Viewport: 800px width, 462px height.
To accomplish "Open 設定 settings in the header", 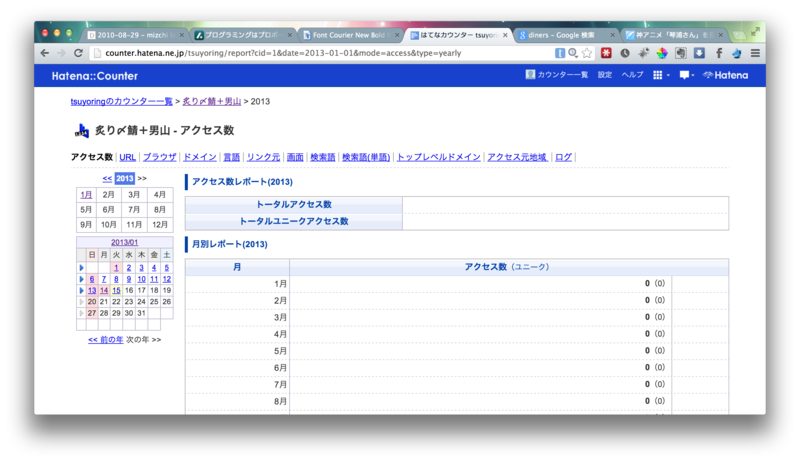I will tap(605, 75).
